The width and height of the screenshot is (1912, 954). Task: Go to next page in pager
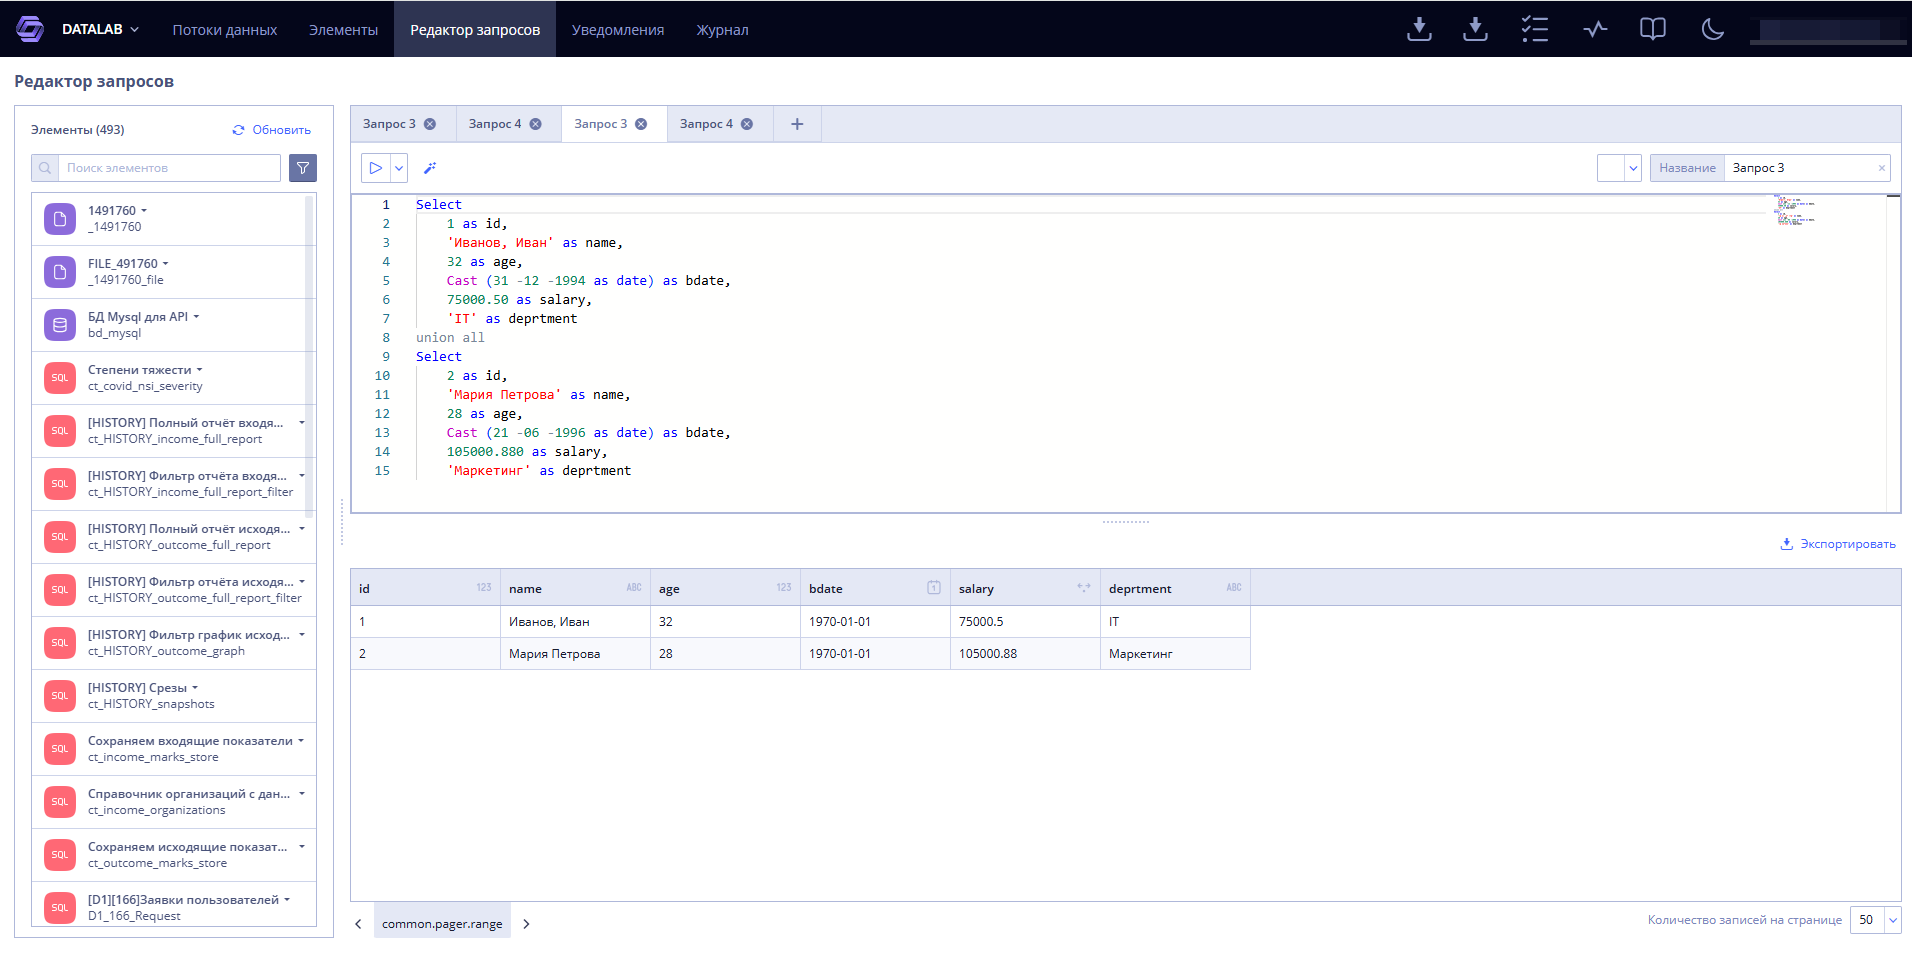[x=526, y=924]
